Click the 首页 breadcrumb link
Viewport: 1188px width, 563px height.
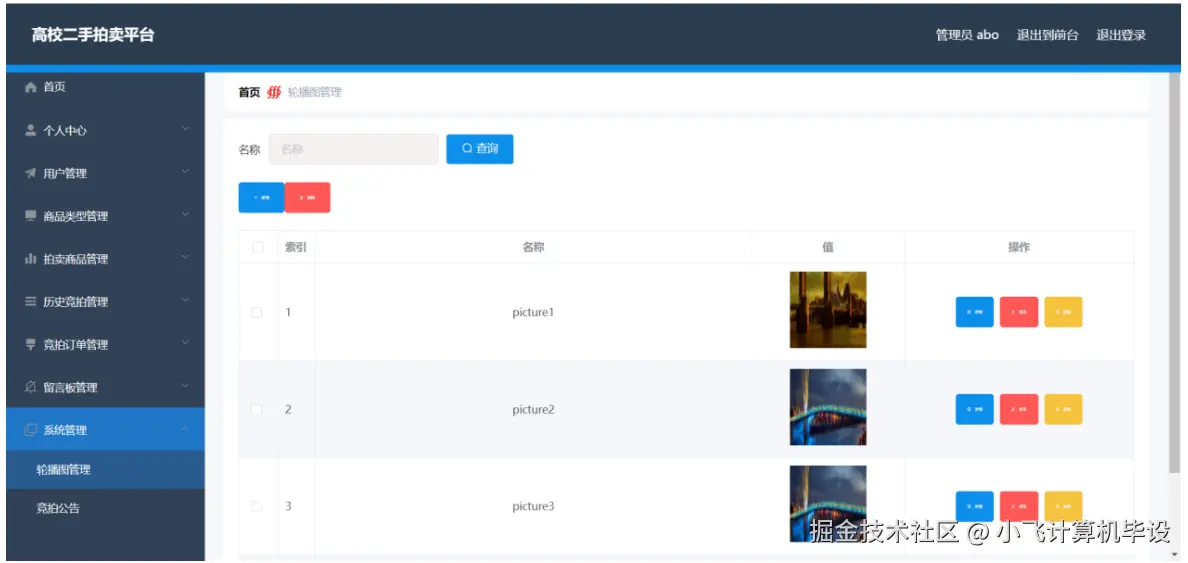[249, 92]
